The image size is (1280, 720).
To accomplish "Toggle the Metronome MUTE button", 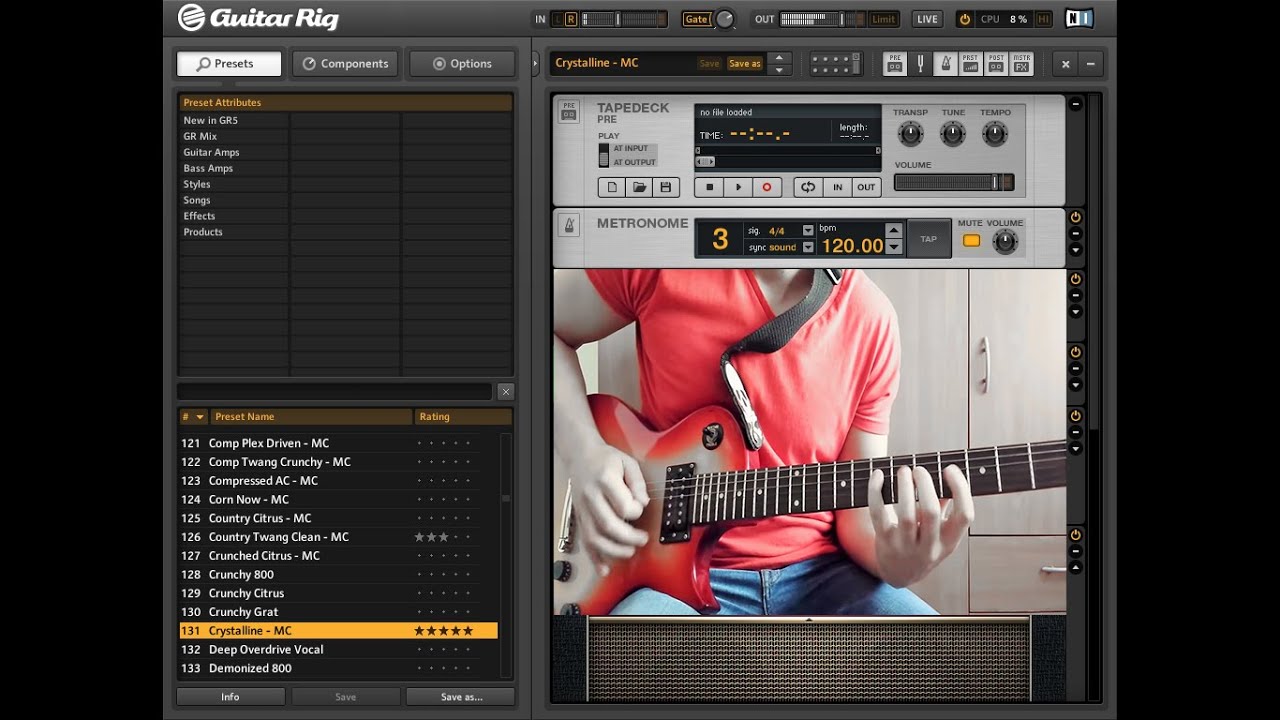I will [971, 241].
